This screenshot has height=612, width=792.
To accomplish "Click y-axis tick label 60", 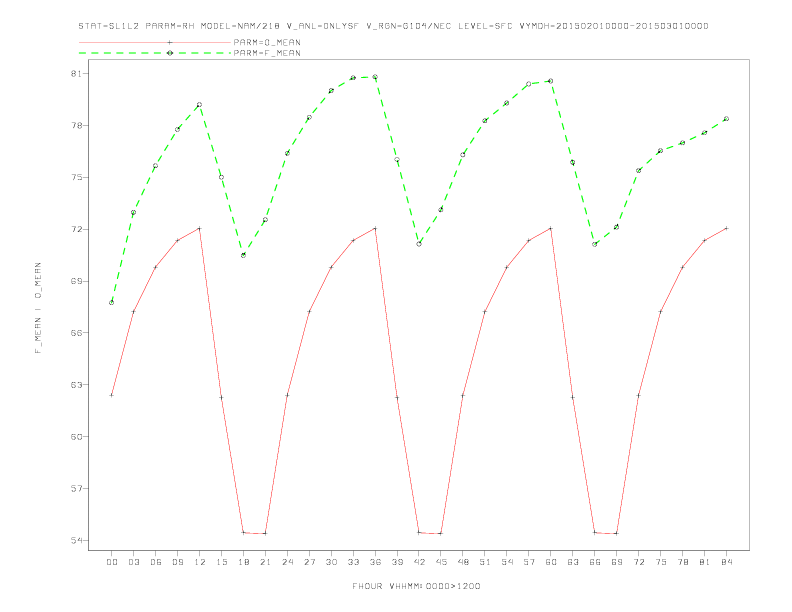I will pyautogui.click(x=77, y=437).
